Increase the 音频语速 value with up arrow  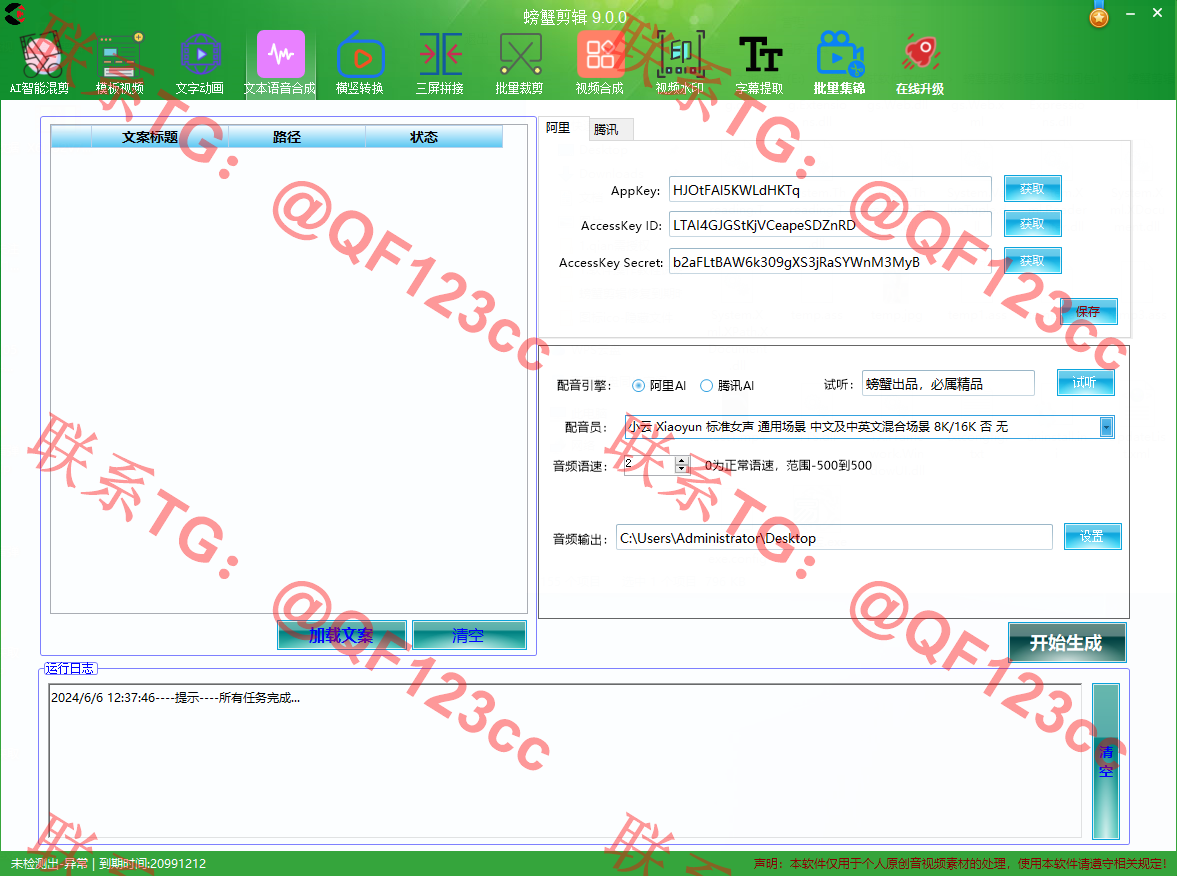(x=682, y=460)
